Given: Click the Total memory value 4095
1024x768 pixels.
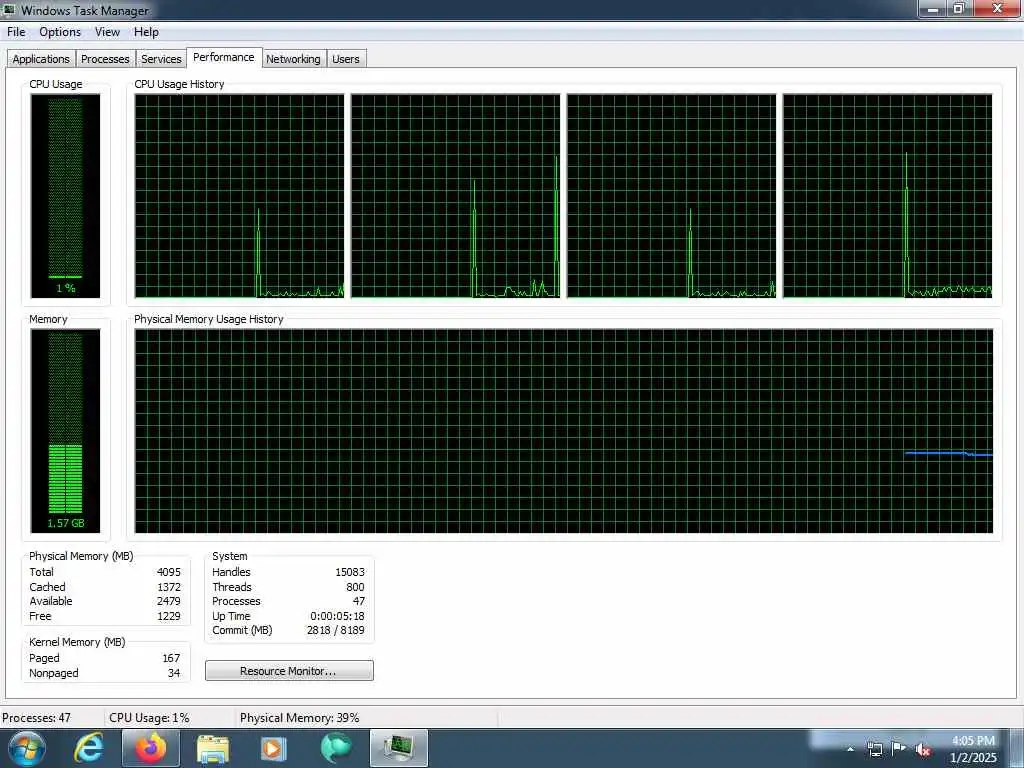Looking at the screenshot, I should (x=168, y=571).
